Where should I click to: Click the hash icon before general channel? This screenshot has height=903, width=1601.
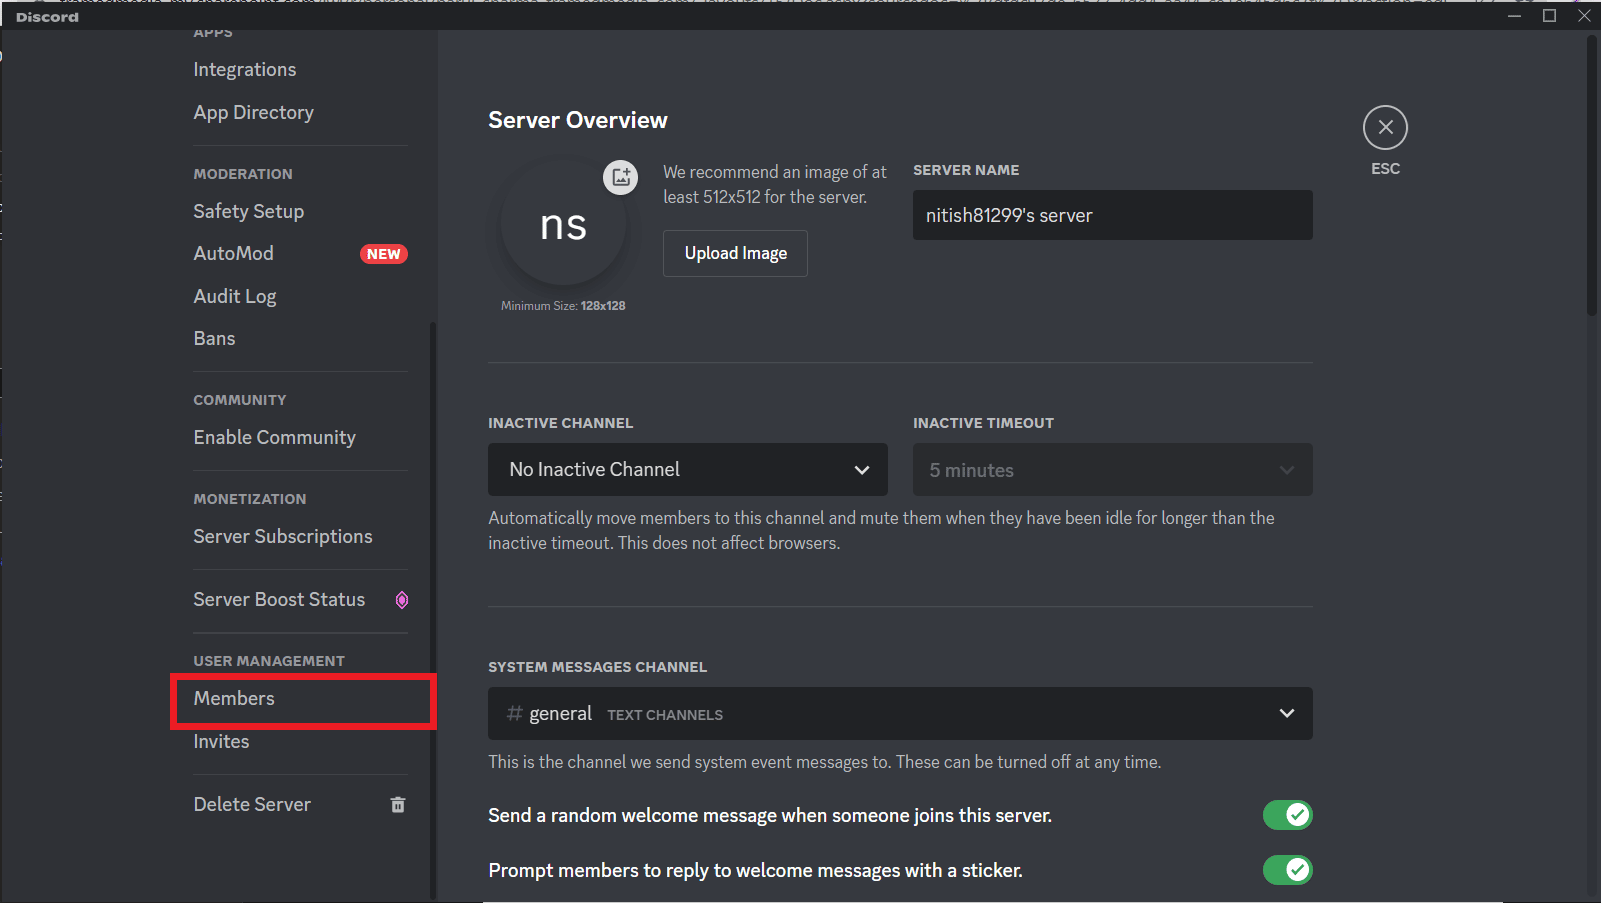[515, 713]
